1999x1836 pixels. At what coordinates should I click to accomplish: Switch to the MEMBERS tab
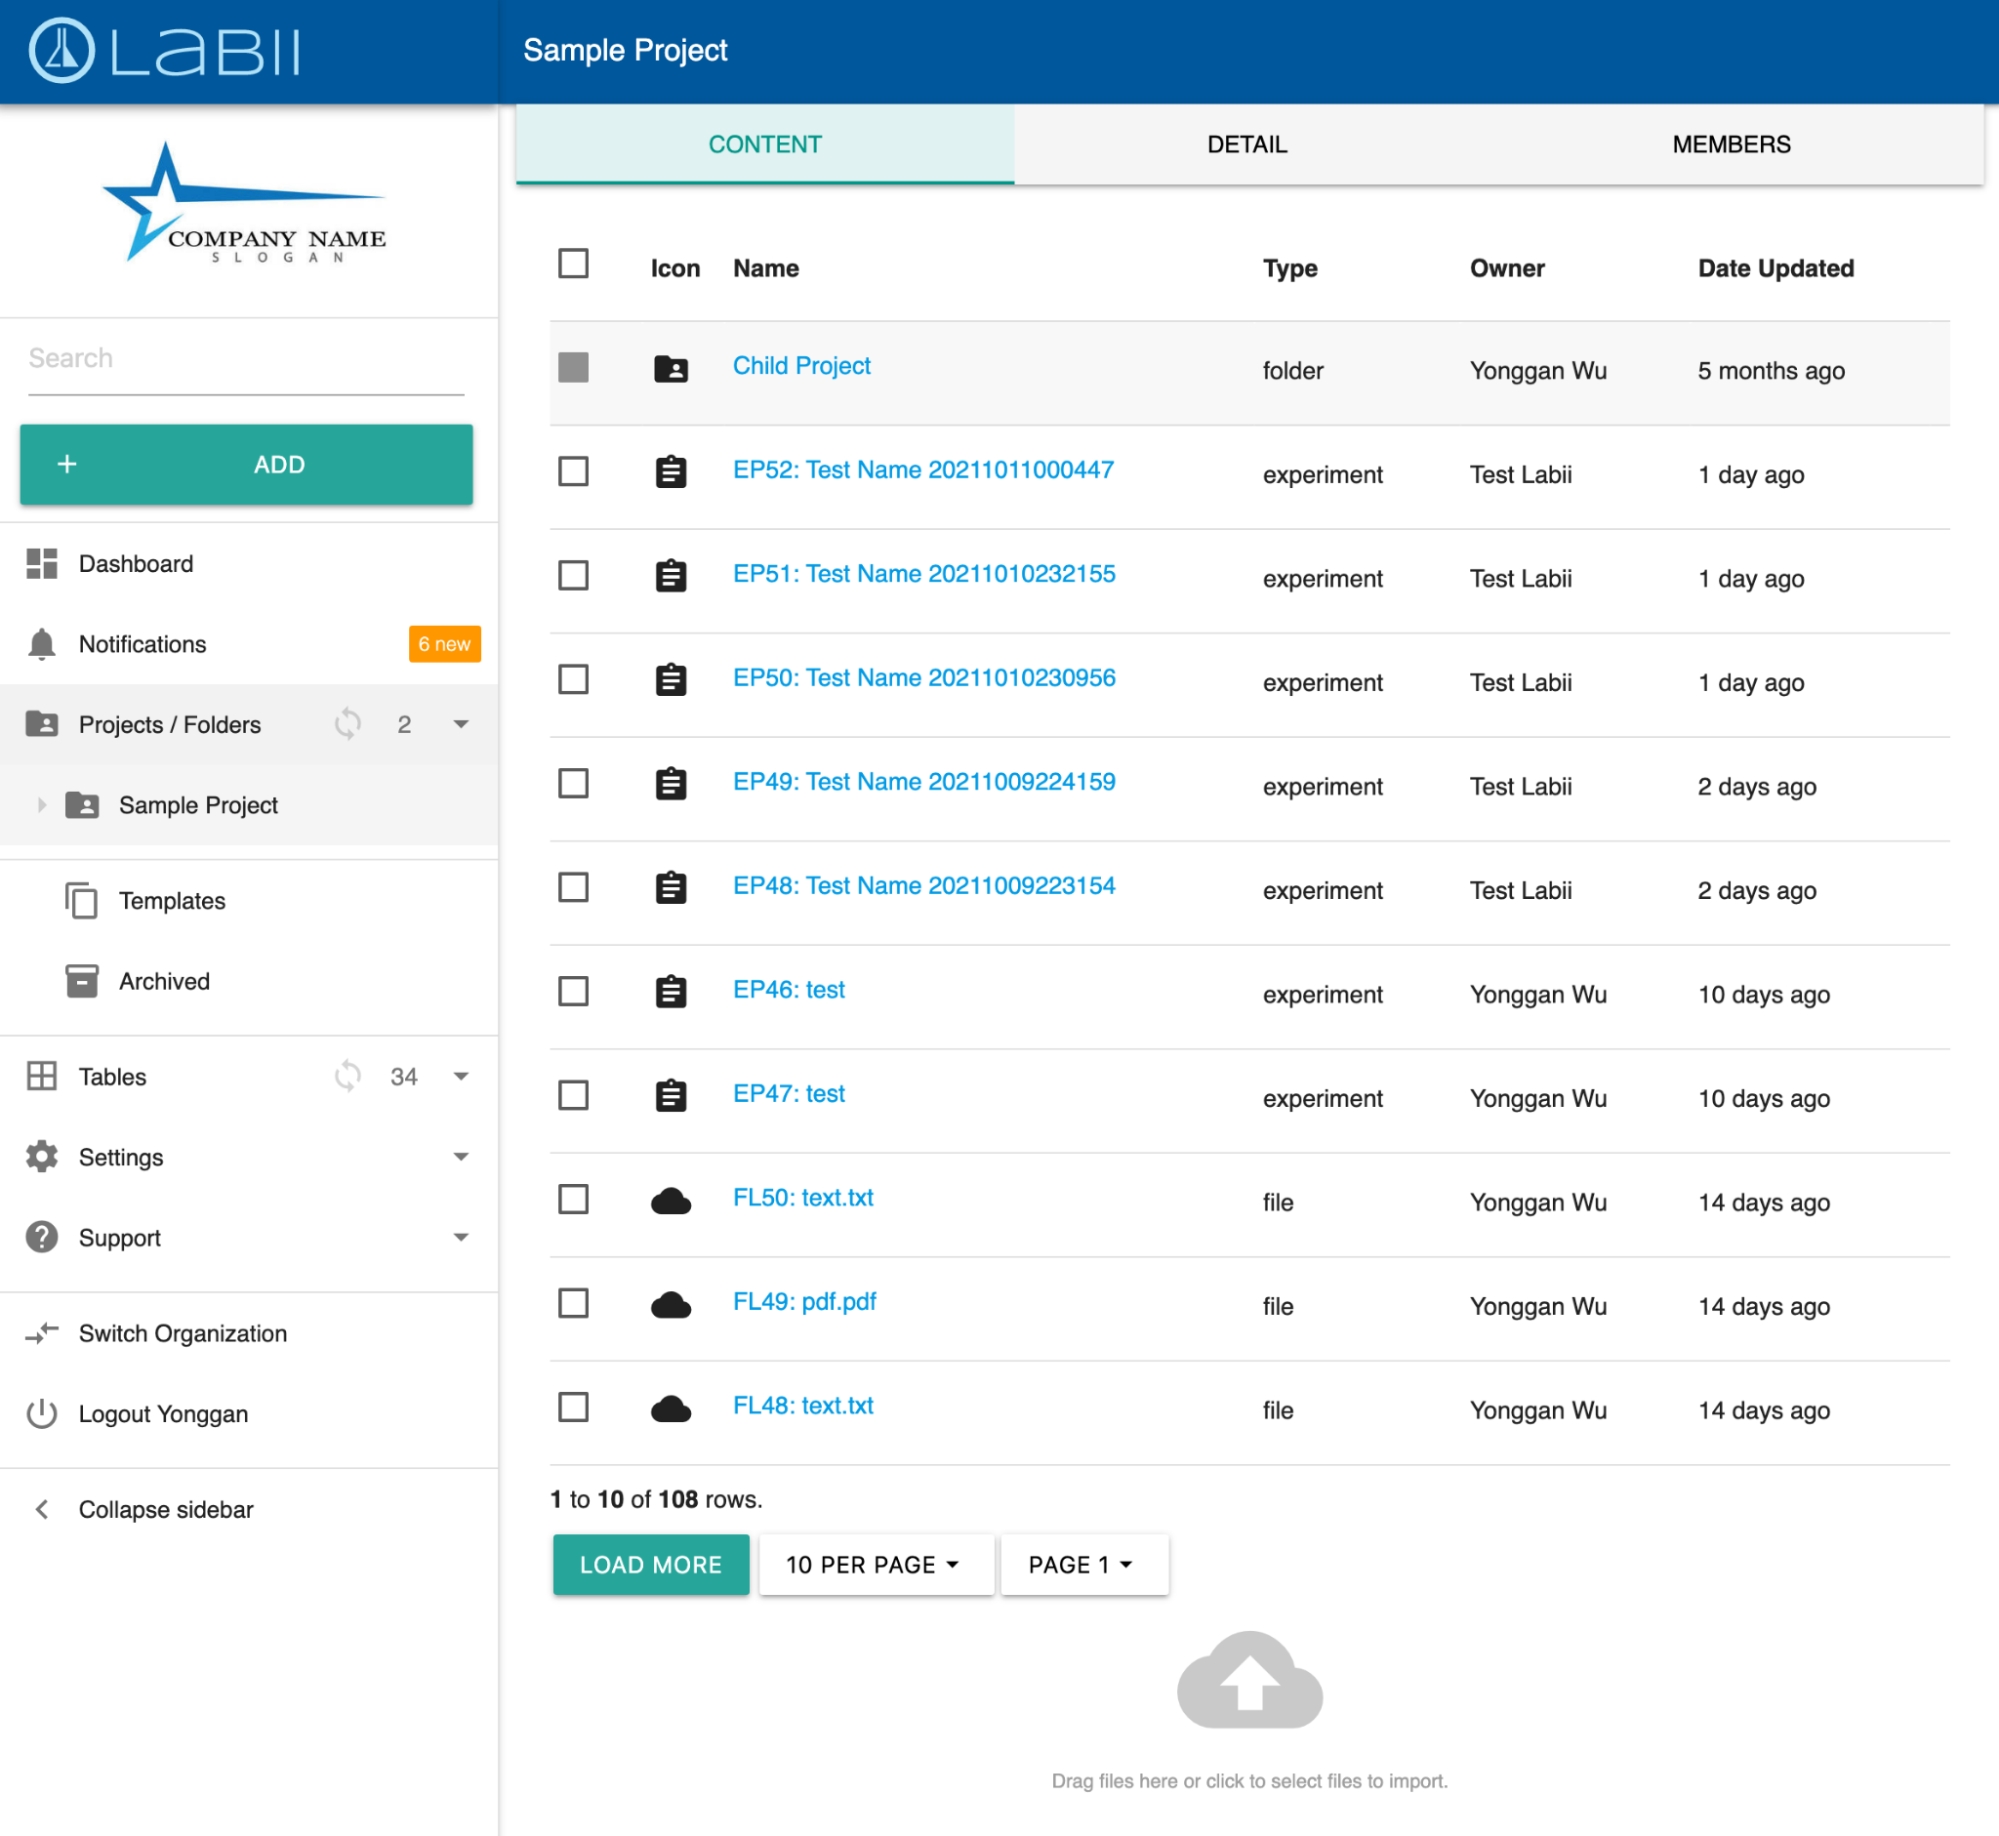coord(1731,144)
